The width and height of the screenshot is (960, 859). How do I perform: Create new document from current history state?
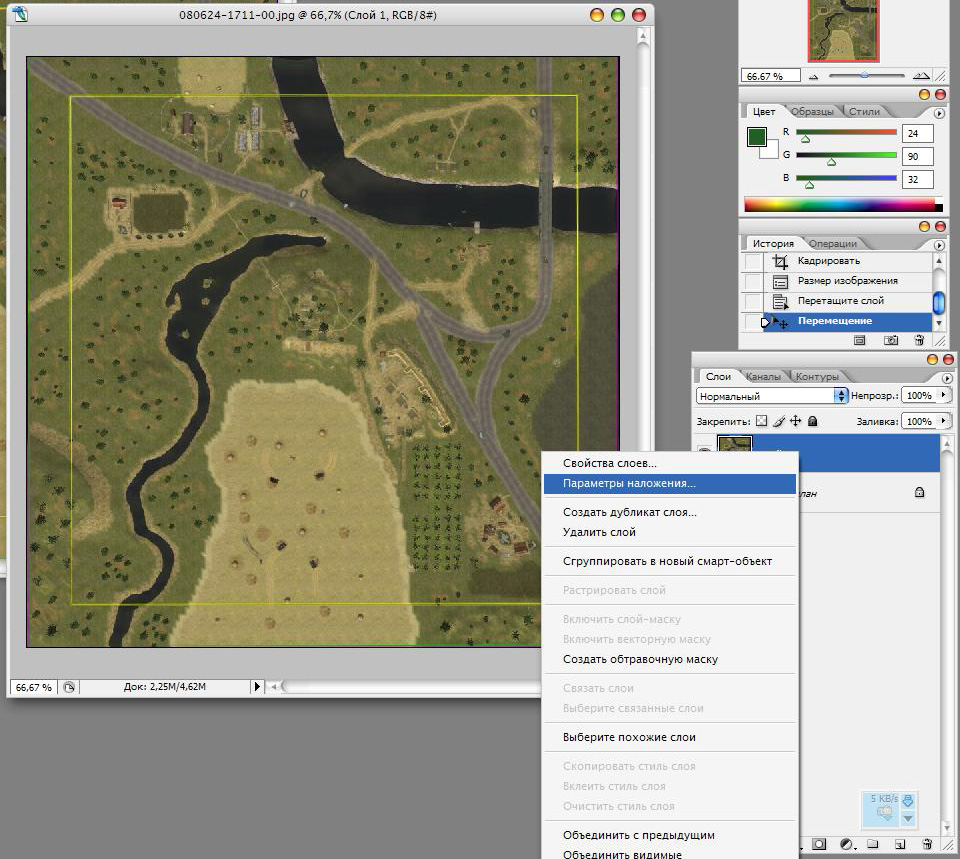pyautogui.click(x=860, y=340)
